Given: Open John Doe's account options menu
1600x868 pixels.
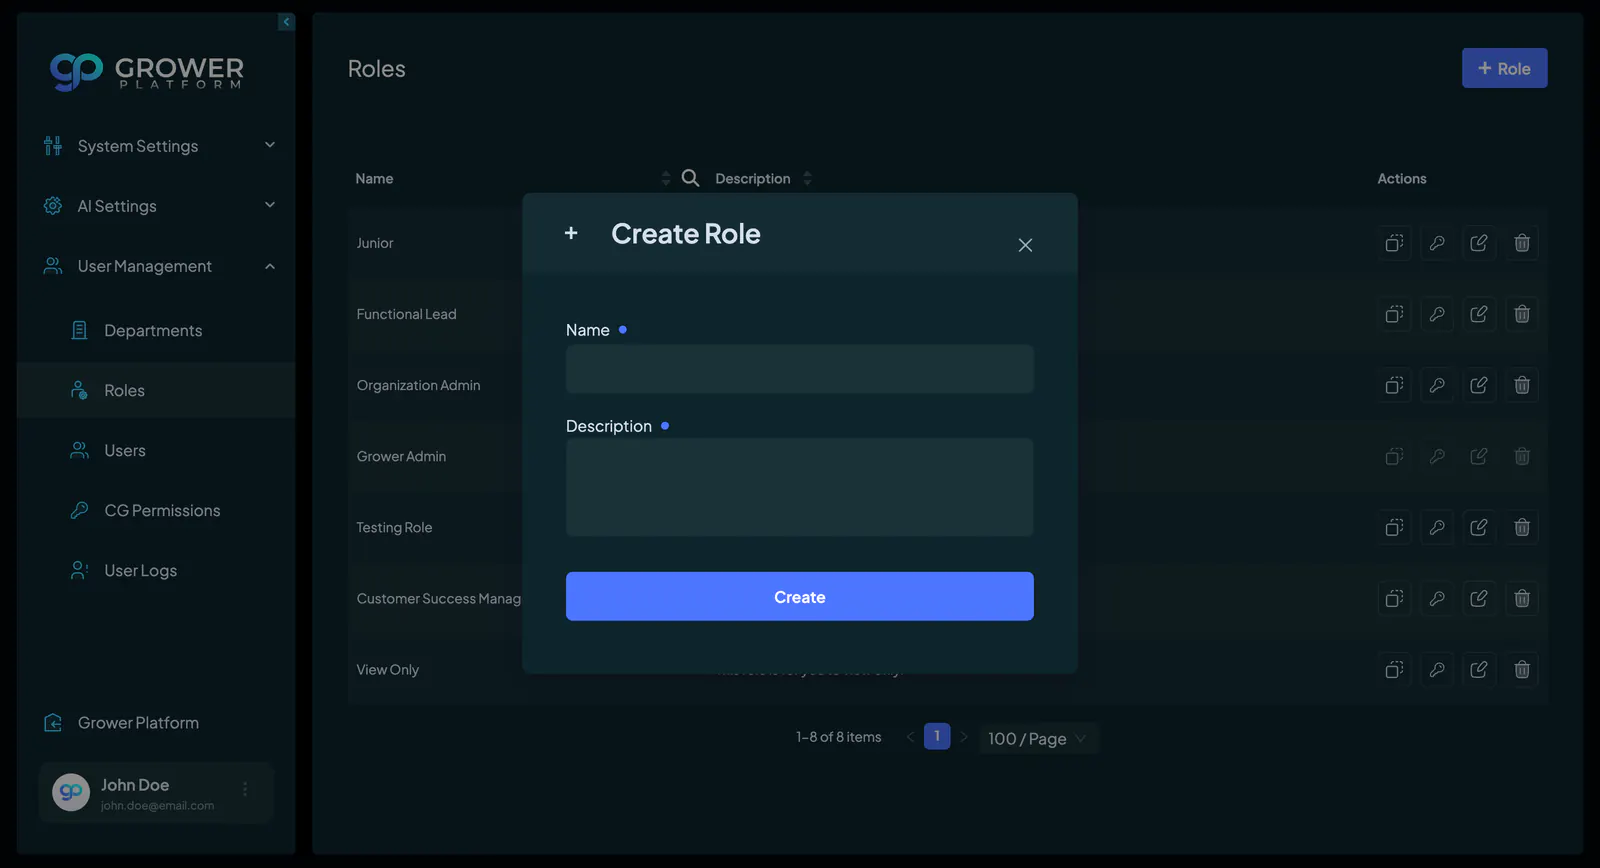Looking at the screenshot, I should pos(245,790).
